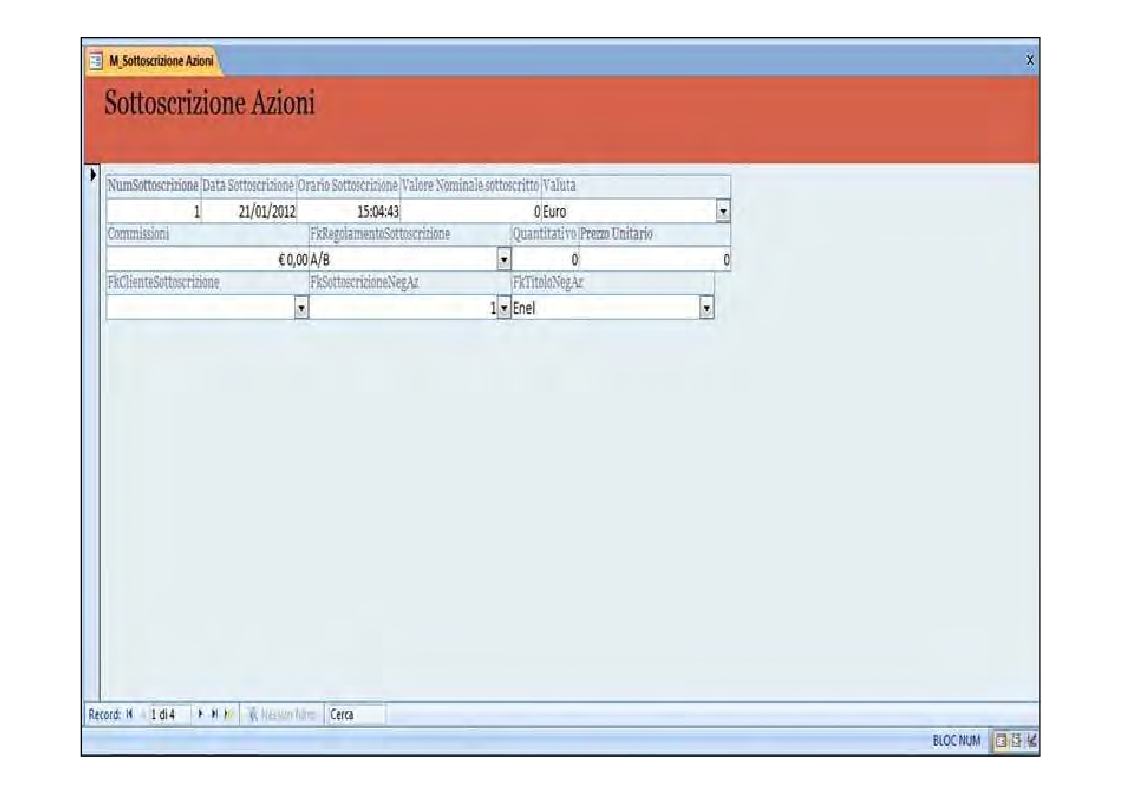The image size is (1123, 794).
Task: Go to first record in navigator
Action: (130, 714)
